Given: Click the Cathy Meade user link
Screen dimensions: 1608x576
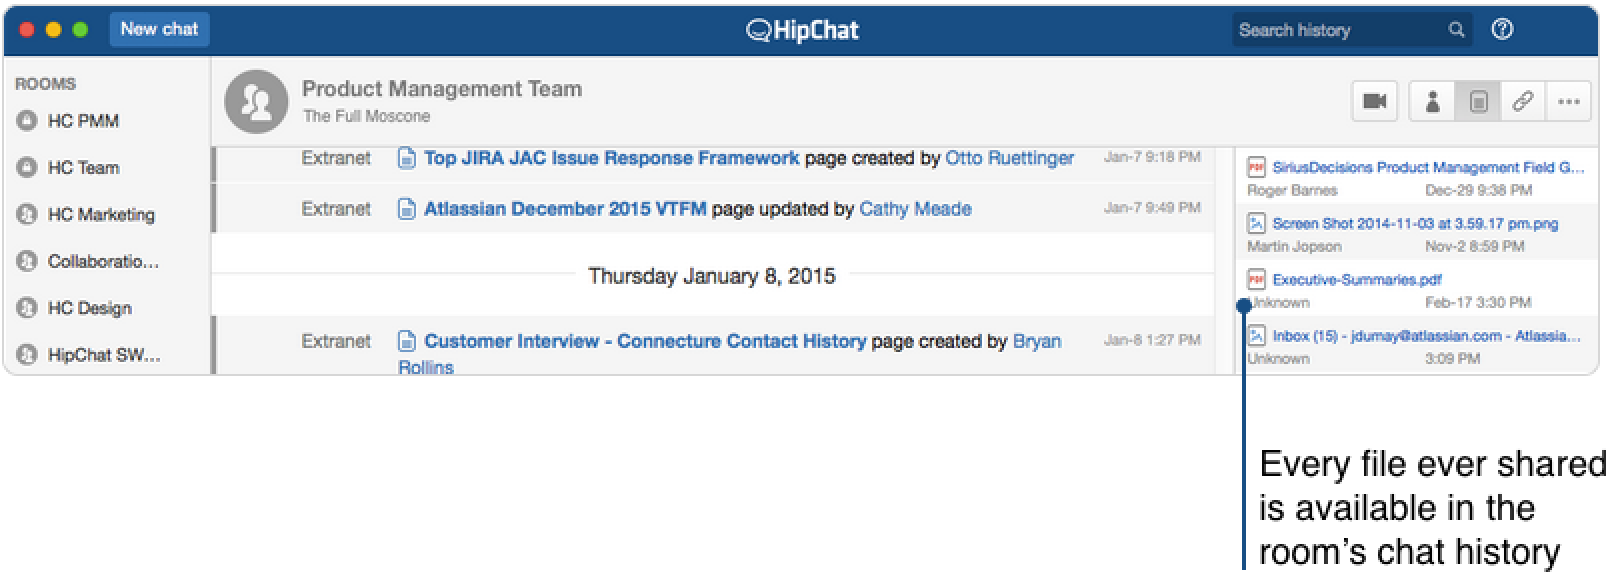Looking at the screenshot, I should tap(915, 209).
